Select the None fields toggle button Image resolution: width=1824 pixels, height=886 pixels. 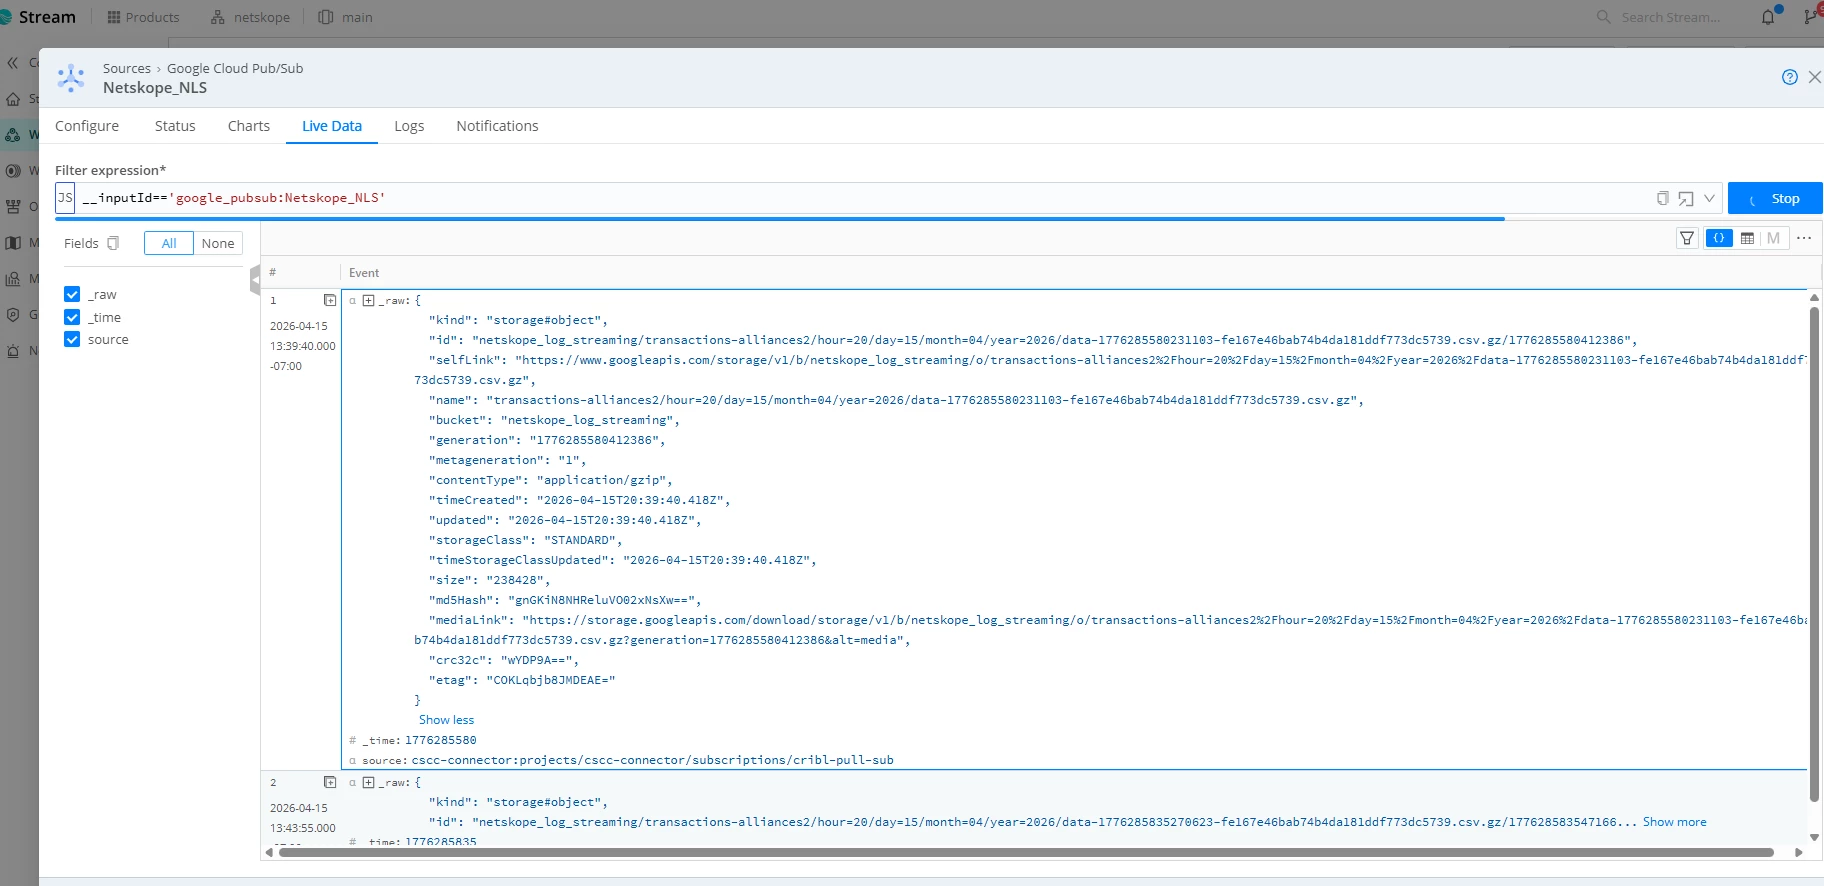point(218,243)
